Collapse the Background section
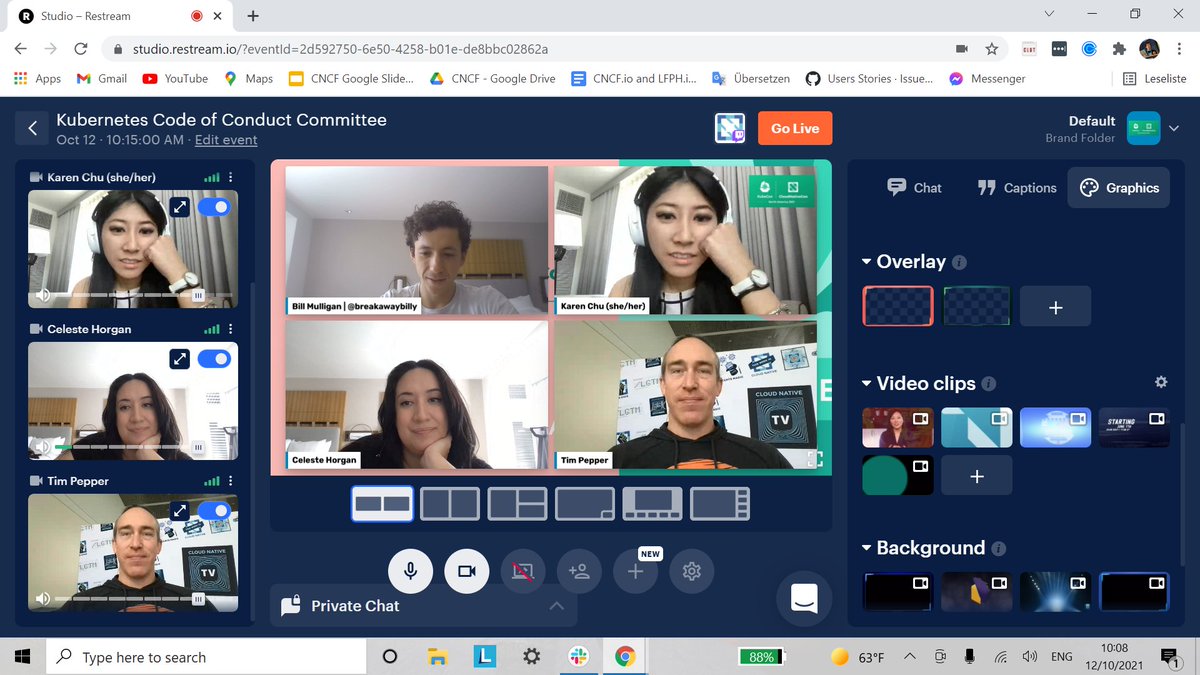Image resolution: width=1200 pixels, height=675 pixels. coord(866,548)
